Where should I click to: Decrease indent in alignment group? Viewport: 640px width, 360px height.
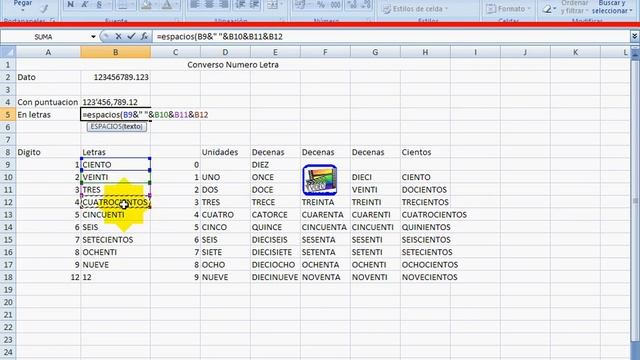240,4
